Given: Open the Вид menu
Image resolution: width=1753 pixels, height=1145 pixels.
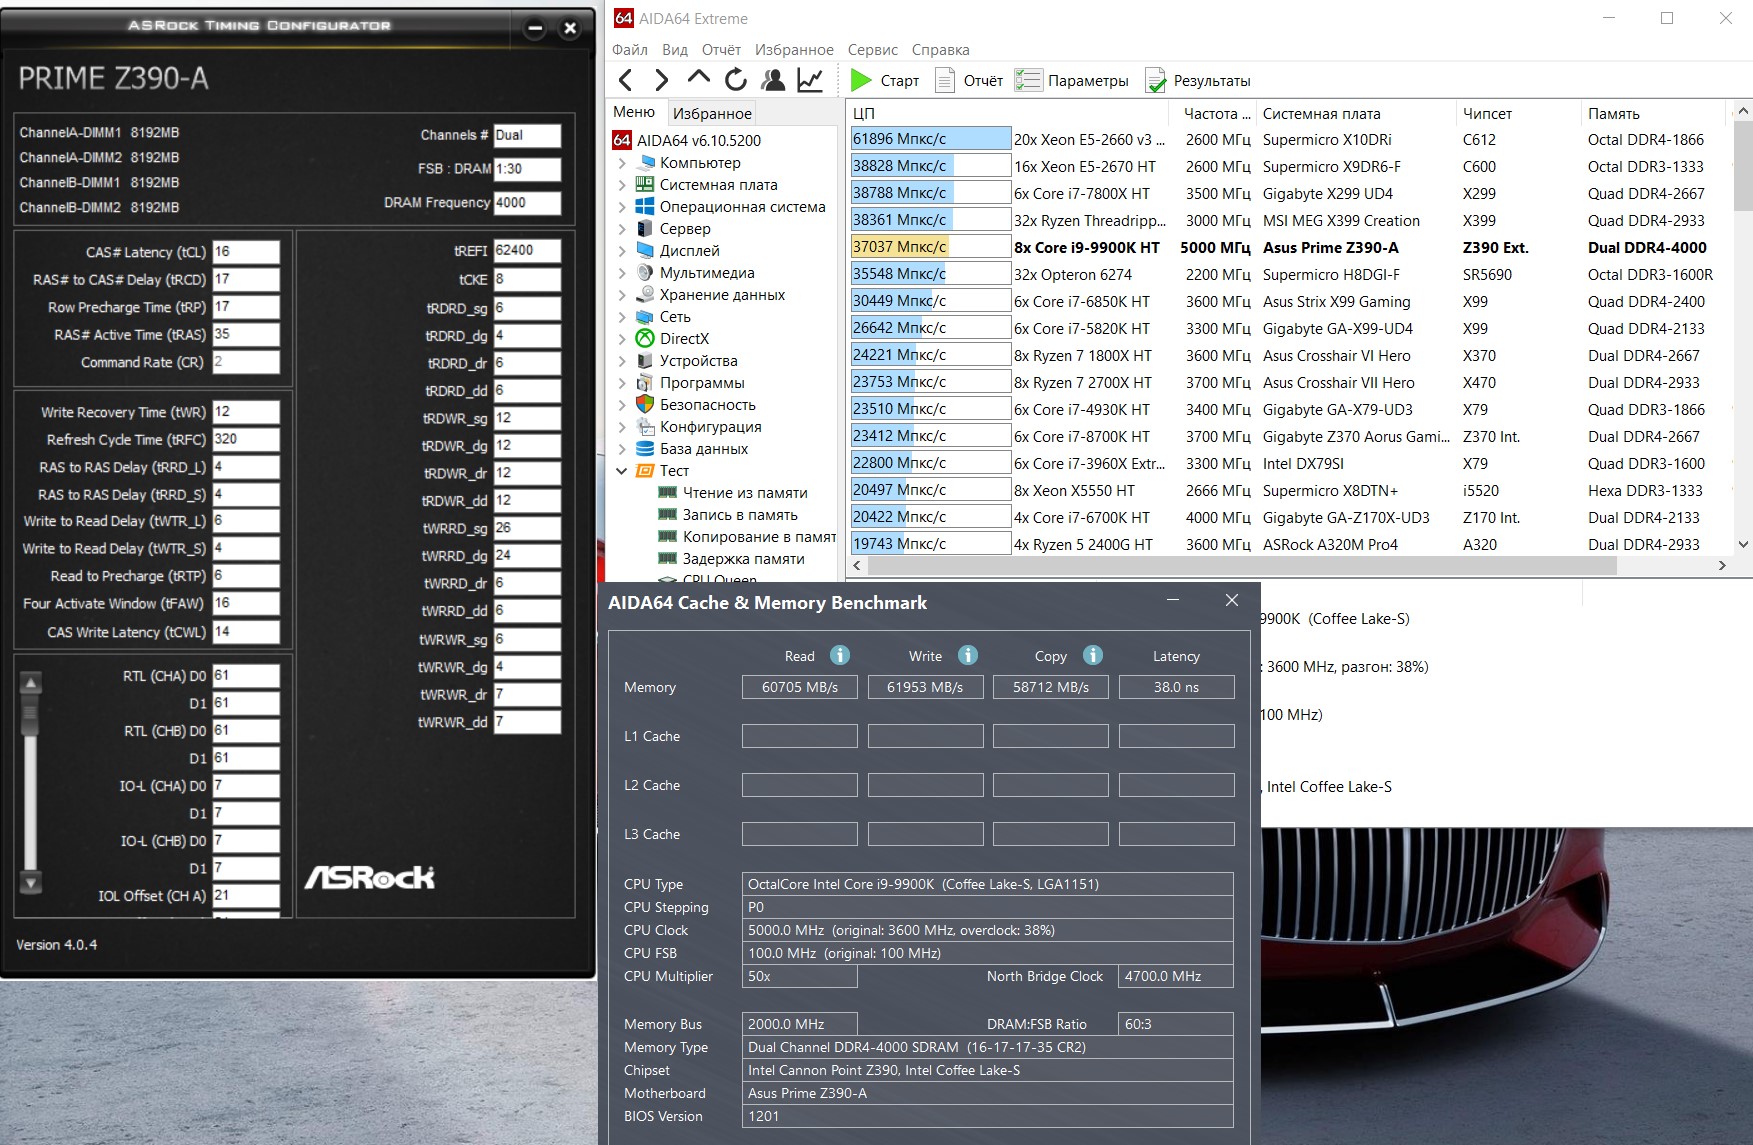Looking at the screenshot, I should point(675,49).
